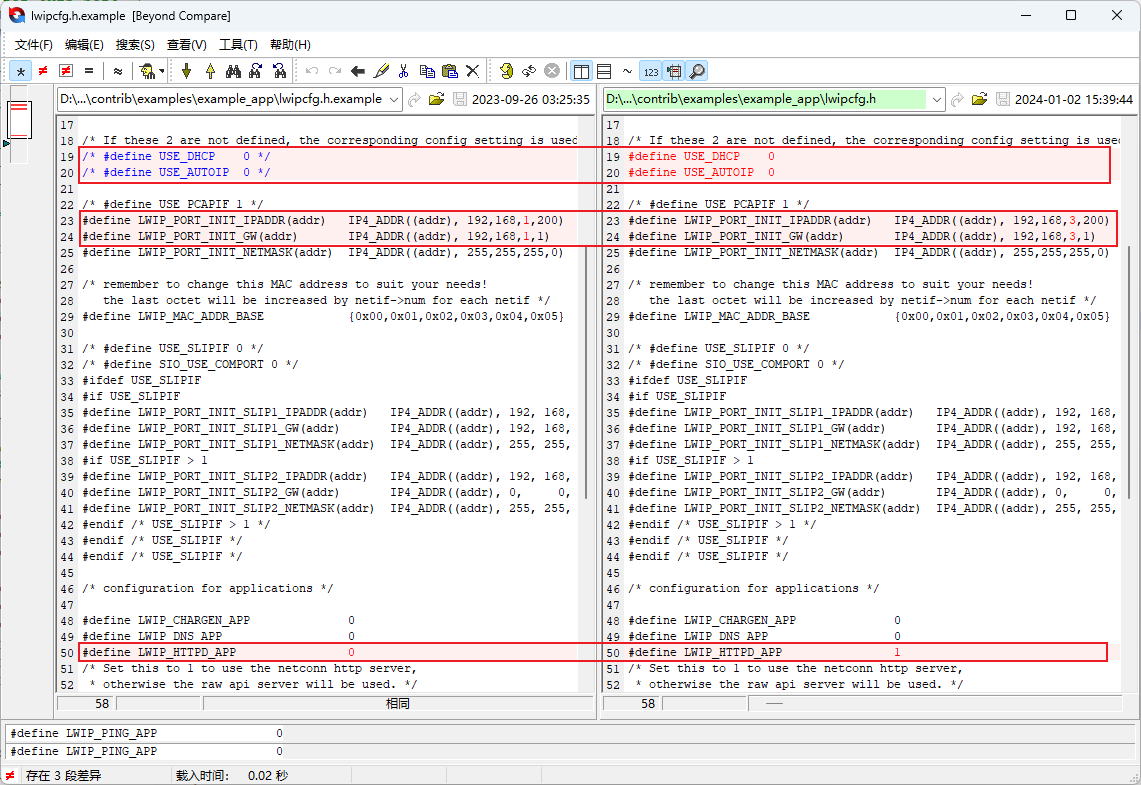Expand the right file path dropdown
The width and height of the screenshot is (1141, 785).
pos(936,99)
